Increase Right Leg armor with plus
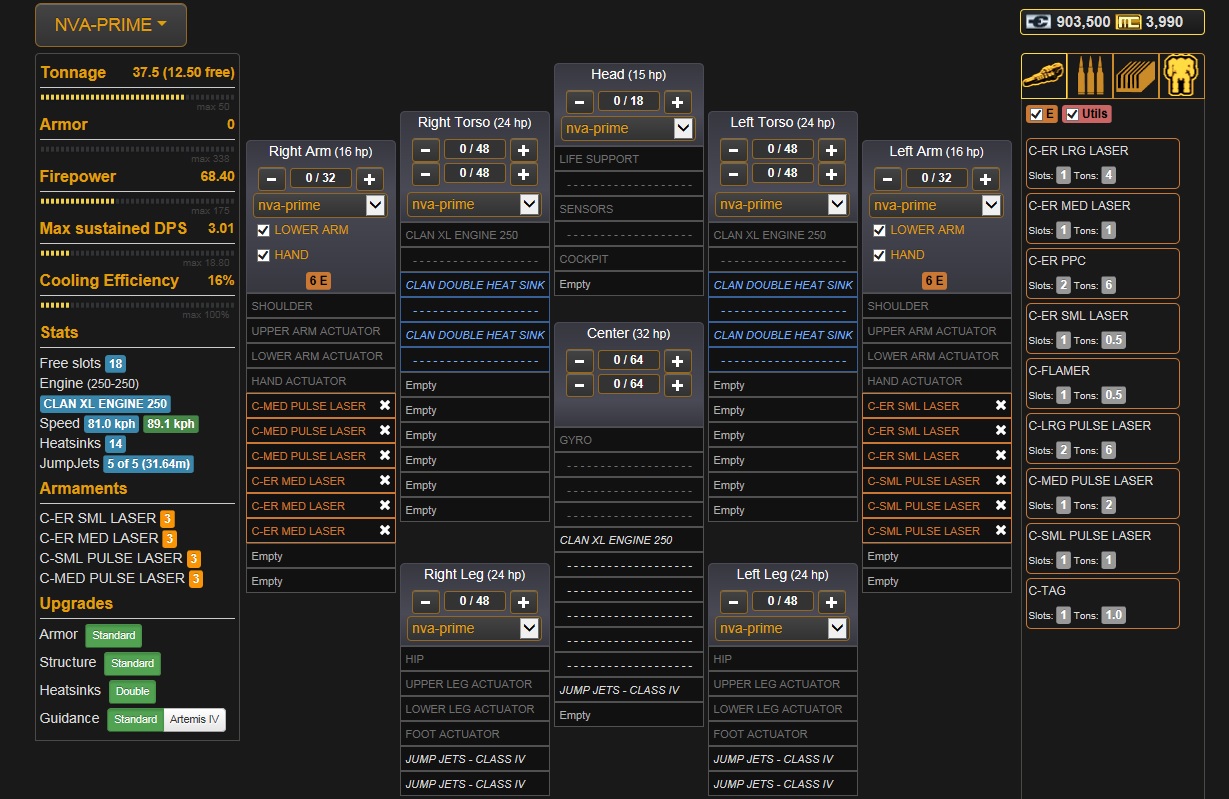This screenshot has width=1229, height=799. pos(523,602)
